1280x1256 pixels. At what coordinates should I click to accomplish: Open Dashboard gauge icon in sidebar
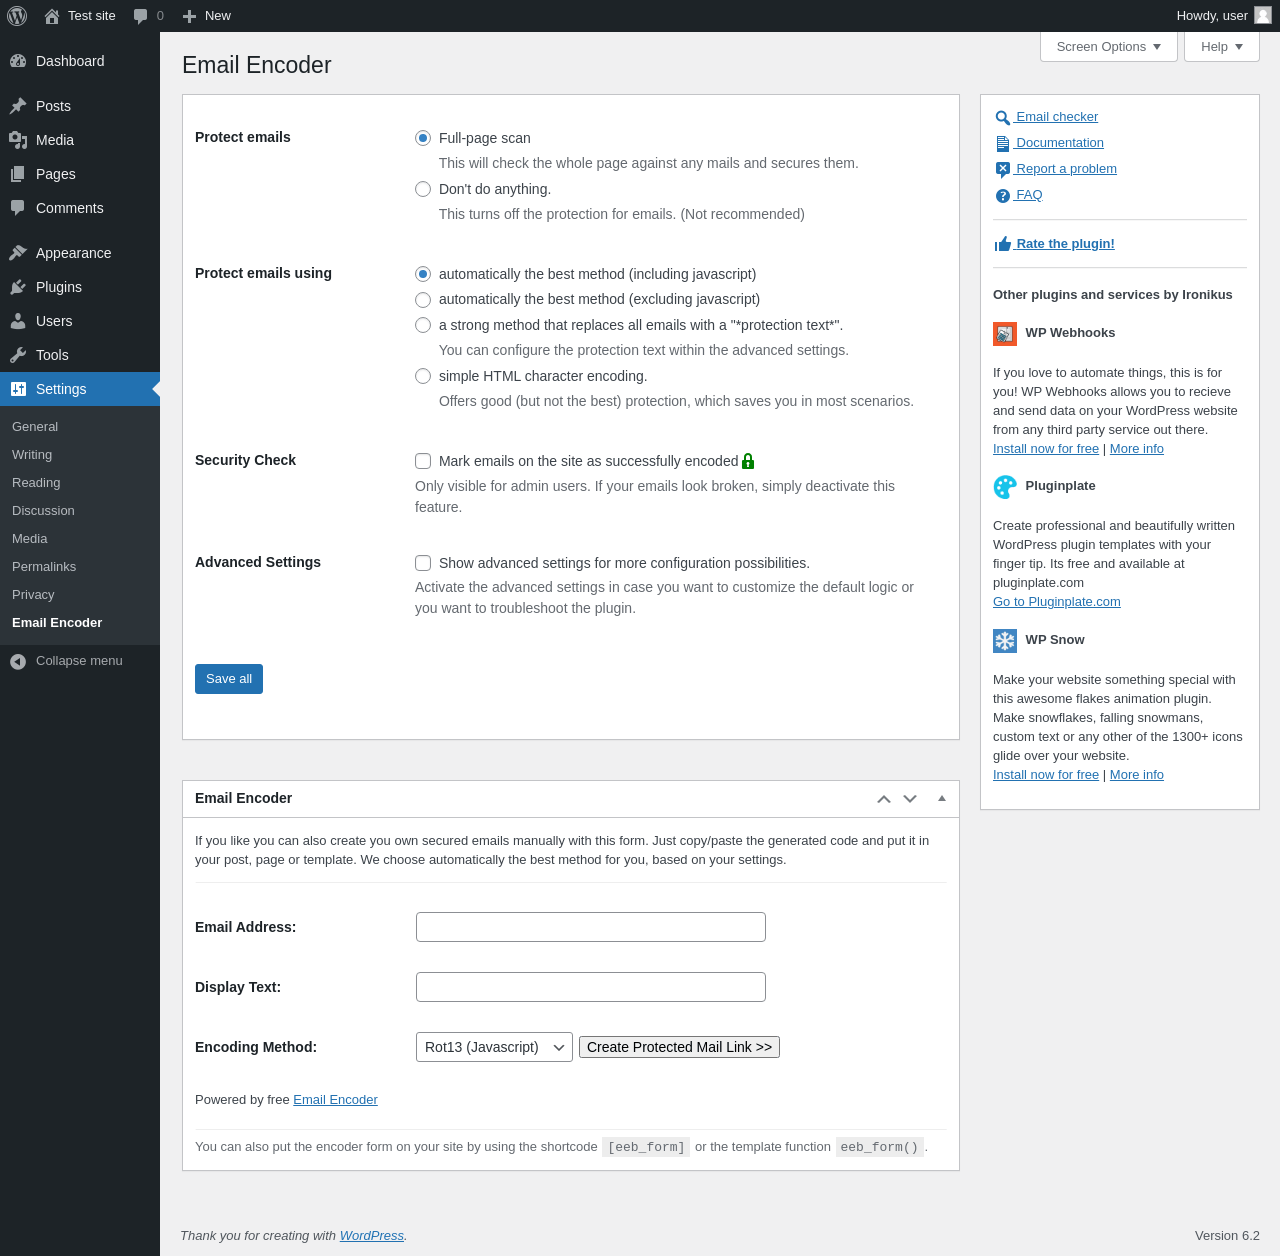pos(18,61)
